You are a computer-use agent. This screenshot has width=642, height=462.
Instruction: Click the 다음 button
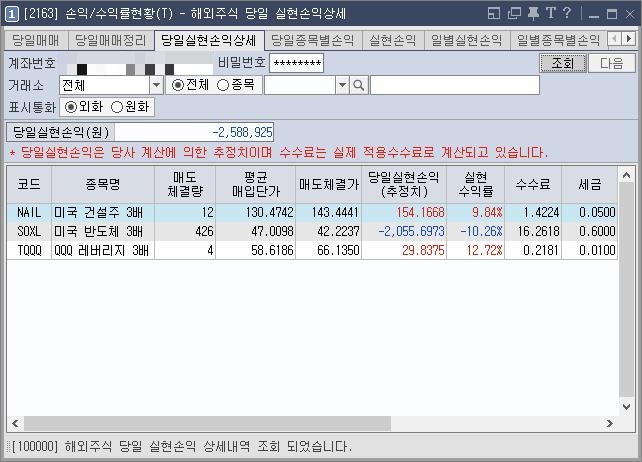[611, 63]
